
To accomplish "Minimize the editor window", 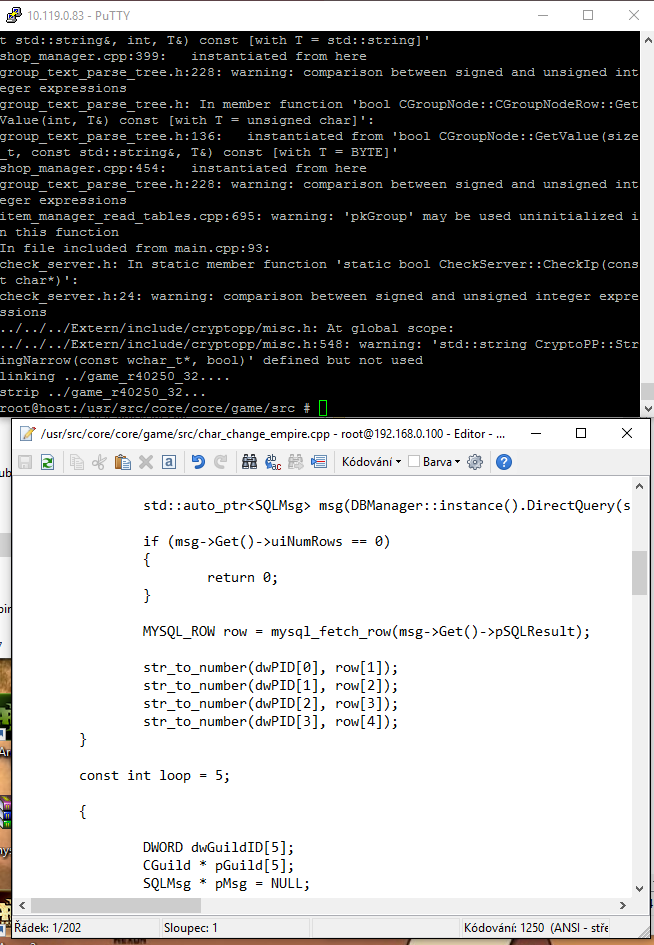I will pos(536,433).
